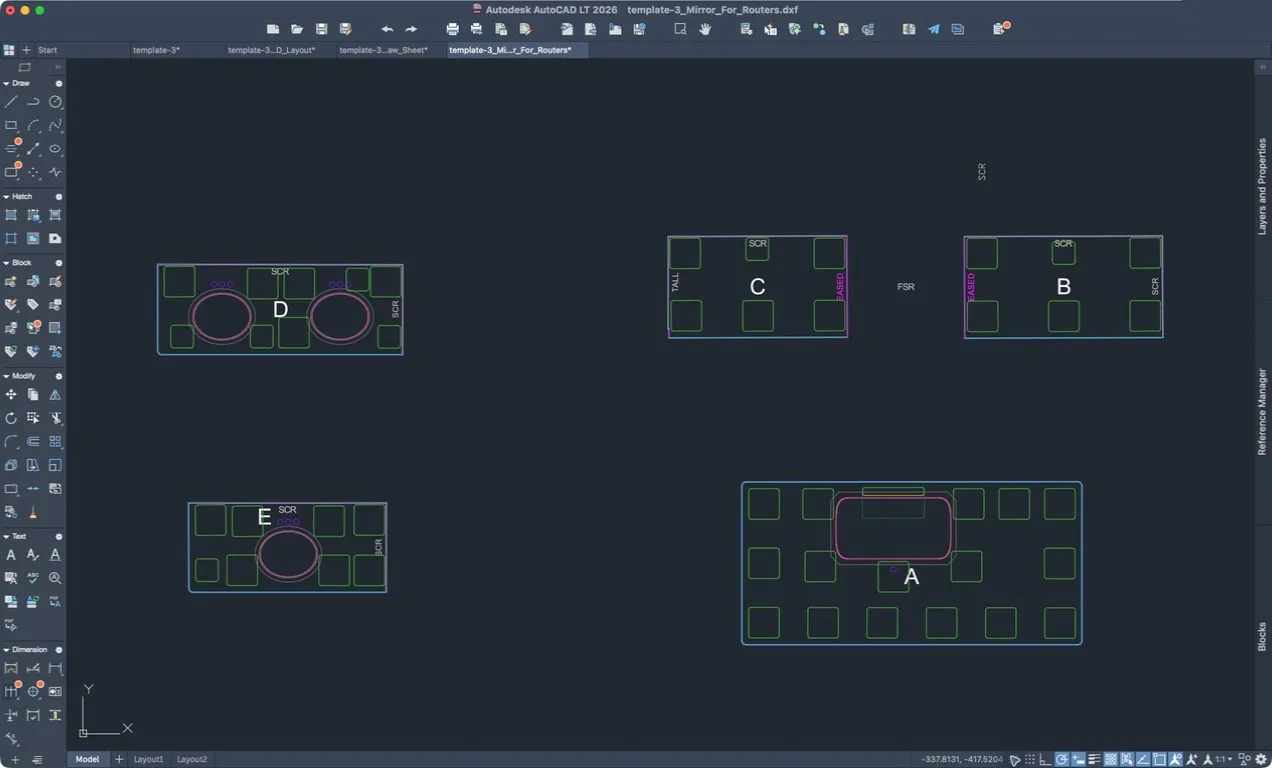Run the spell check ABC tool
Screen dimensions: 1272x768
33,578
